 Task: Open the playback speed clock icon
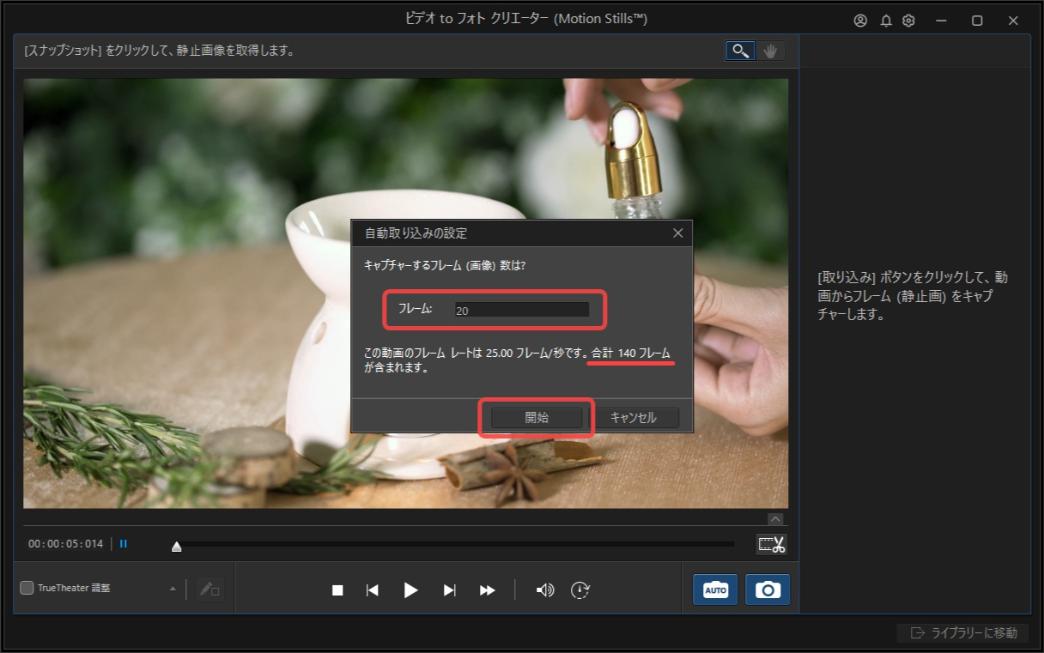pyautogui.click(x=580, y=590)
